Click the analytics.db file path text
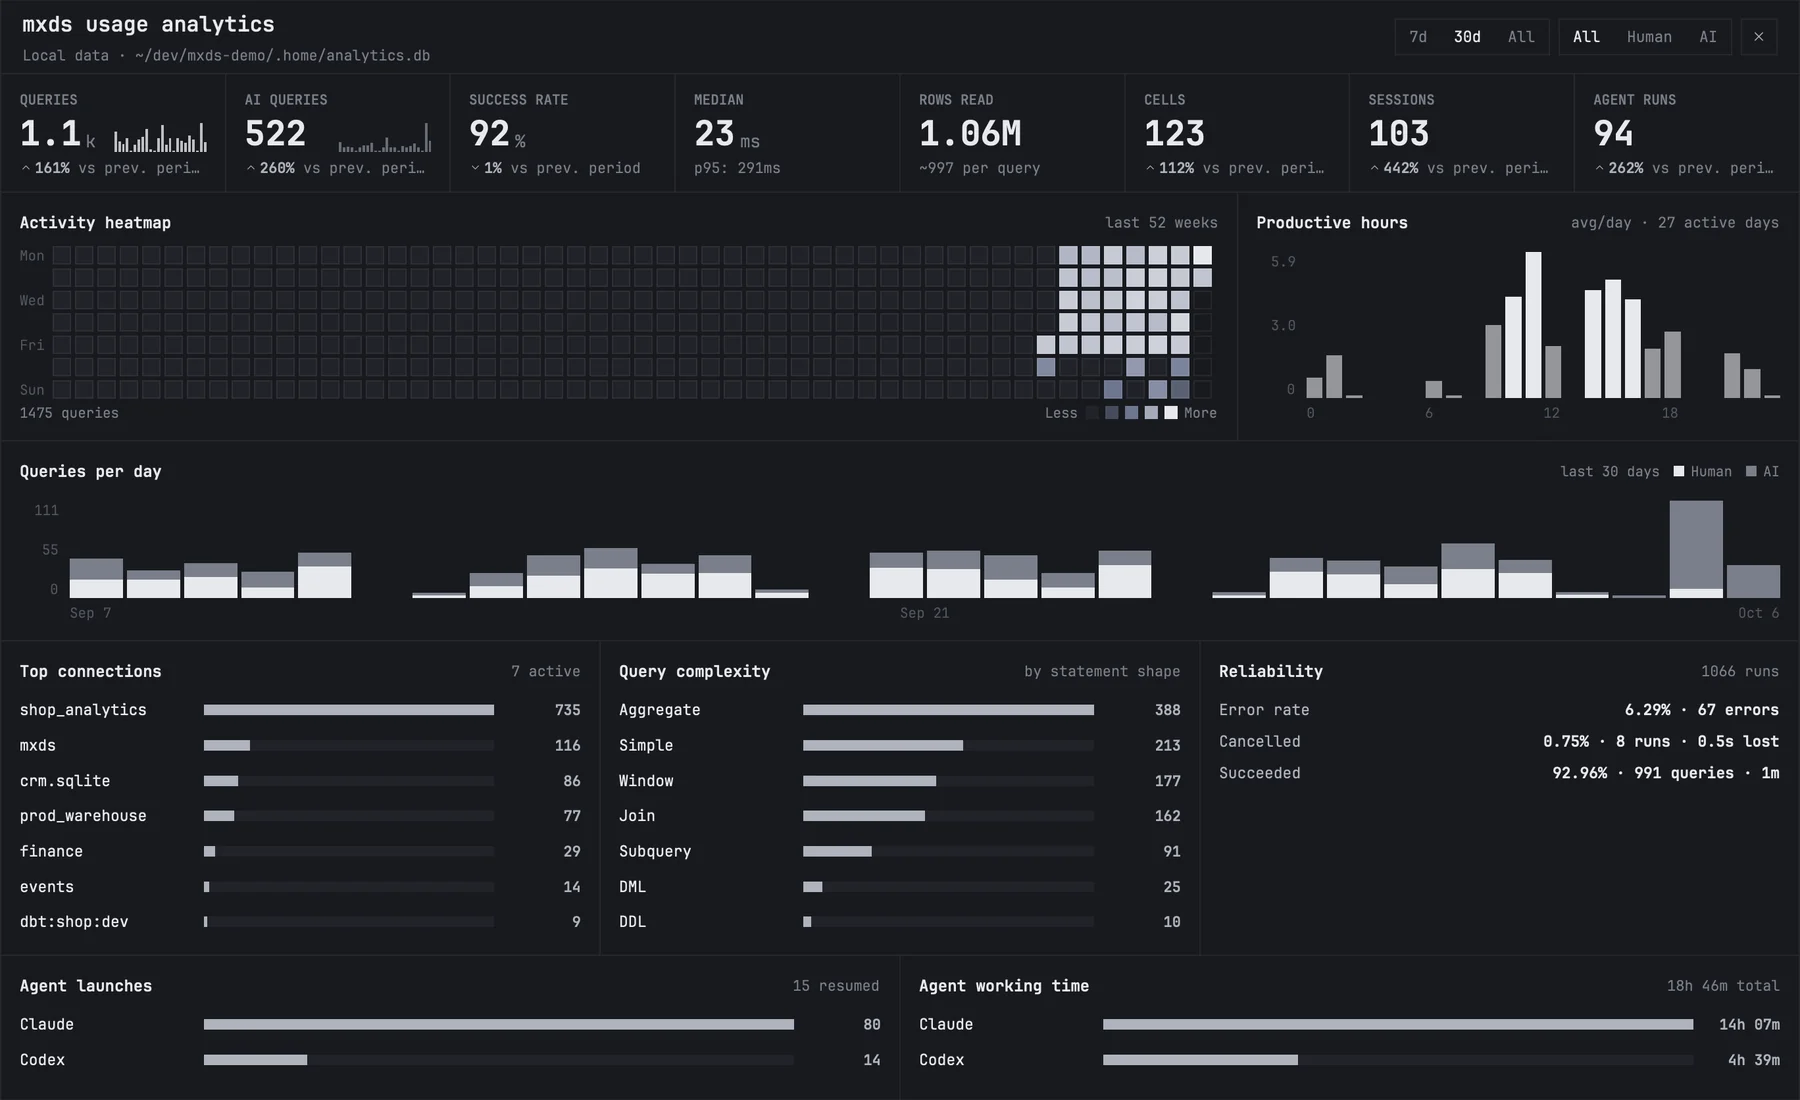 click(282, 56)
